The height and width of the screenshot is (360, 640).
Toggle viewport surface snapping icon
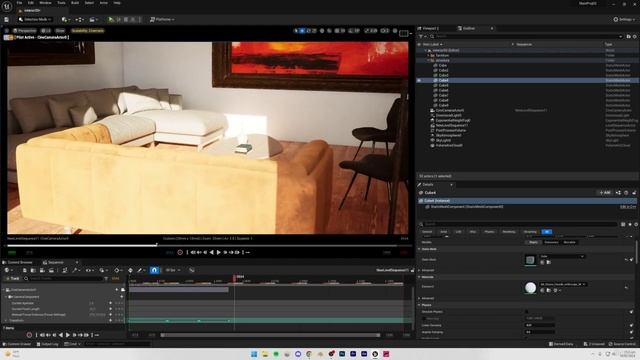pos(329,31)
